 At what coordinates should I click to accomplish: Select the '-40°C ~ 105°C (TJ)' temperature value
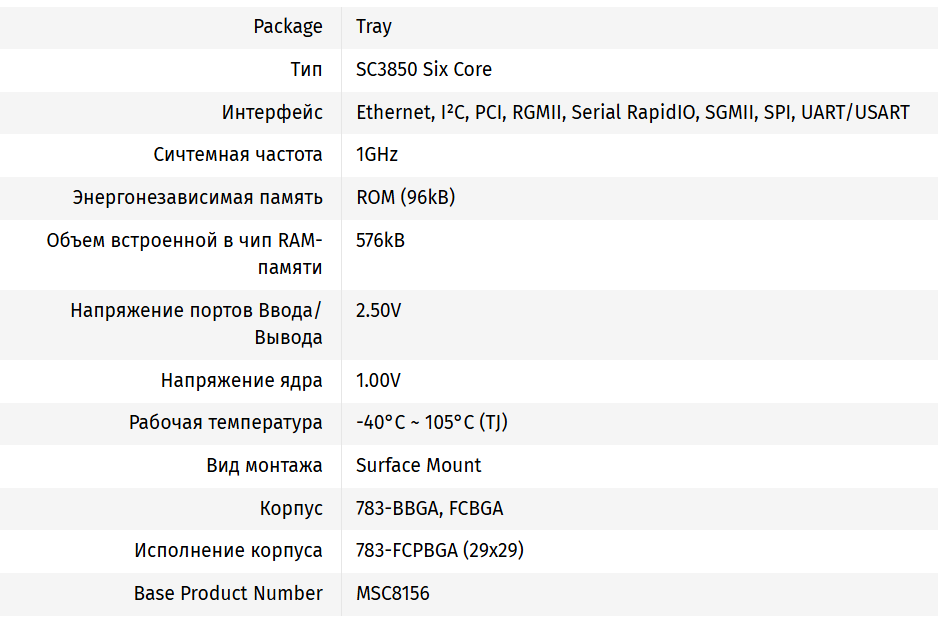432,423
